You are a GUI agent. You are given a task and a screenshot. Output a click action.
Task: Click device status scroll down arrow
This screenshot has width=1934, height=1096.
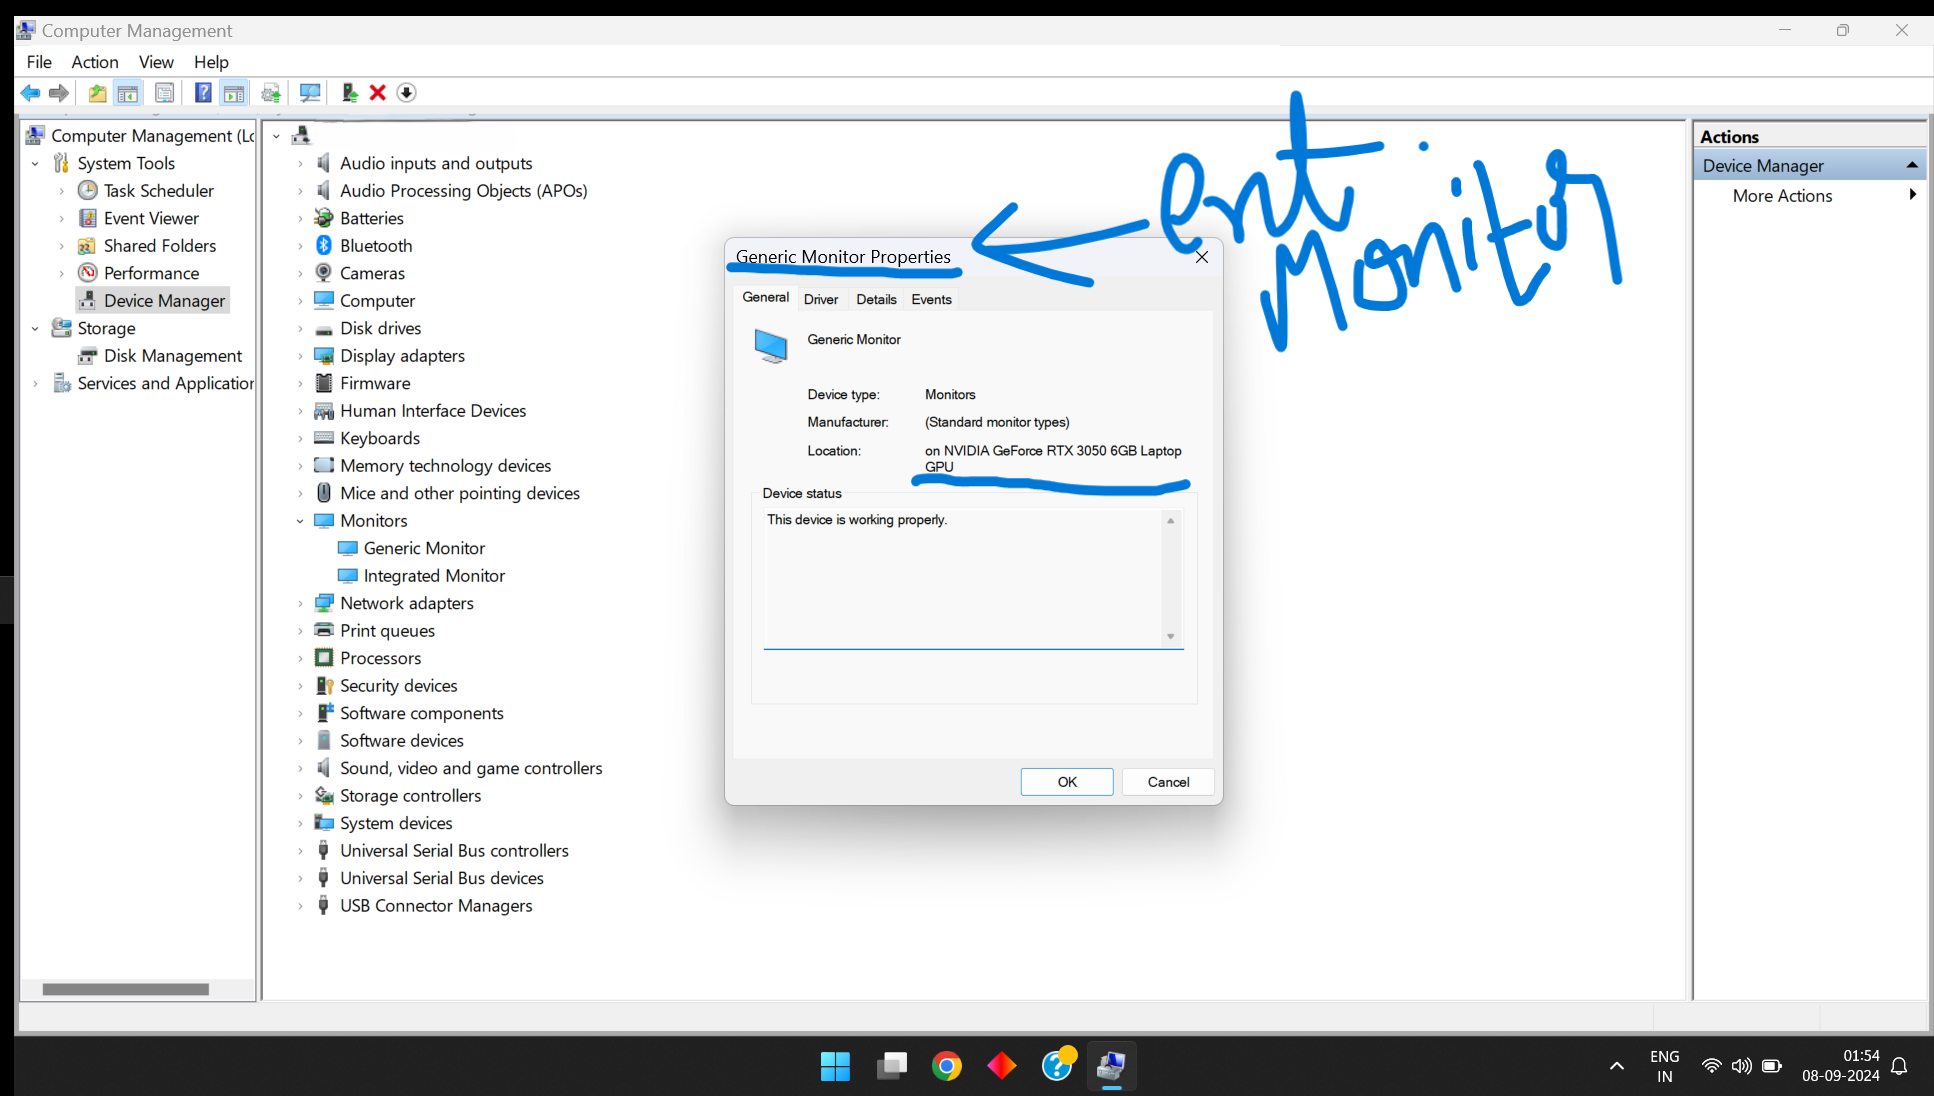click(x=1170, y=637)
